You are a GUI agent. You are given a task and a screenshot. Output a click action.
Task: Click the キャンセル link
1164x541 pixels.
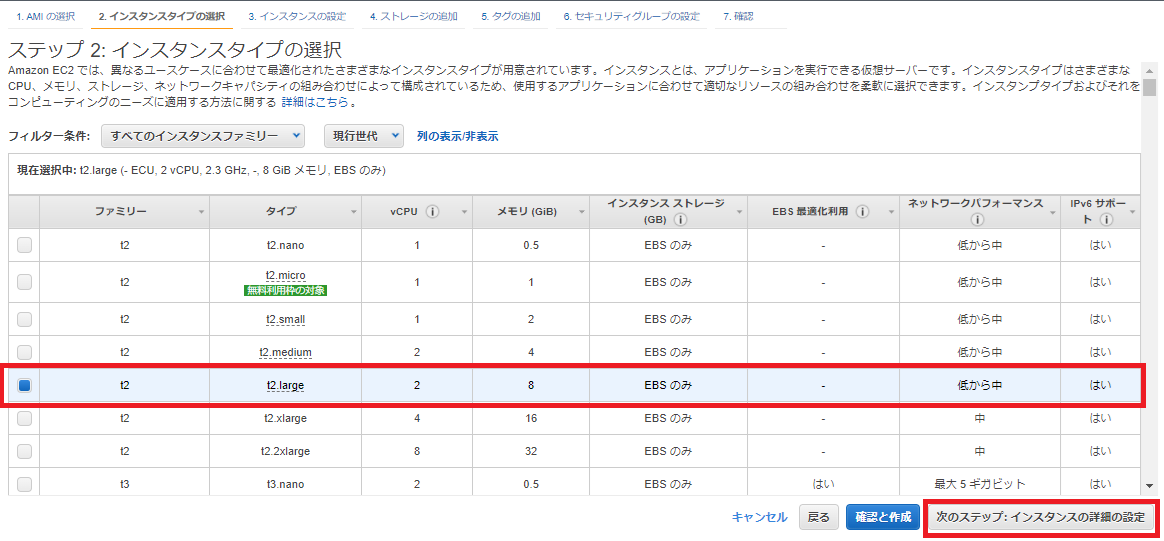(759, 517)
